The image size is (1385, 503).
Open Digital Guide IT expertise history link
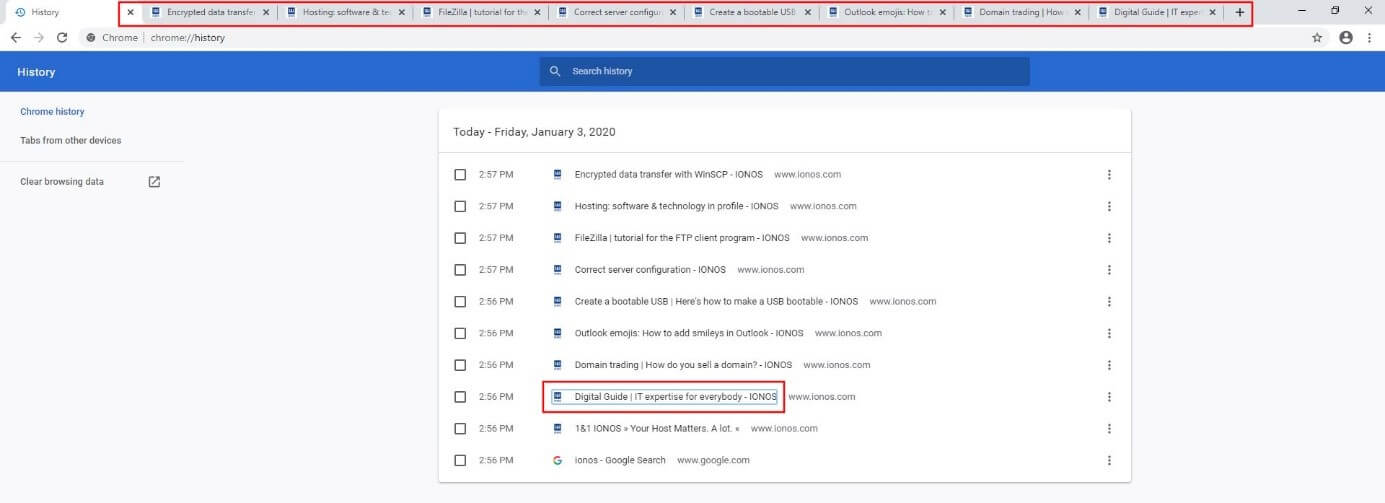point(675,397)
